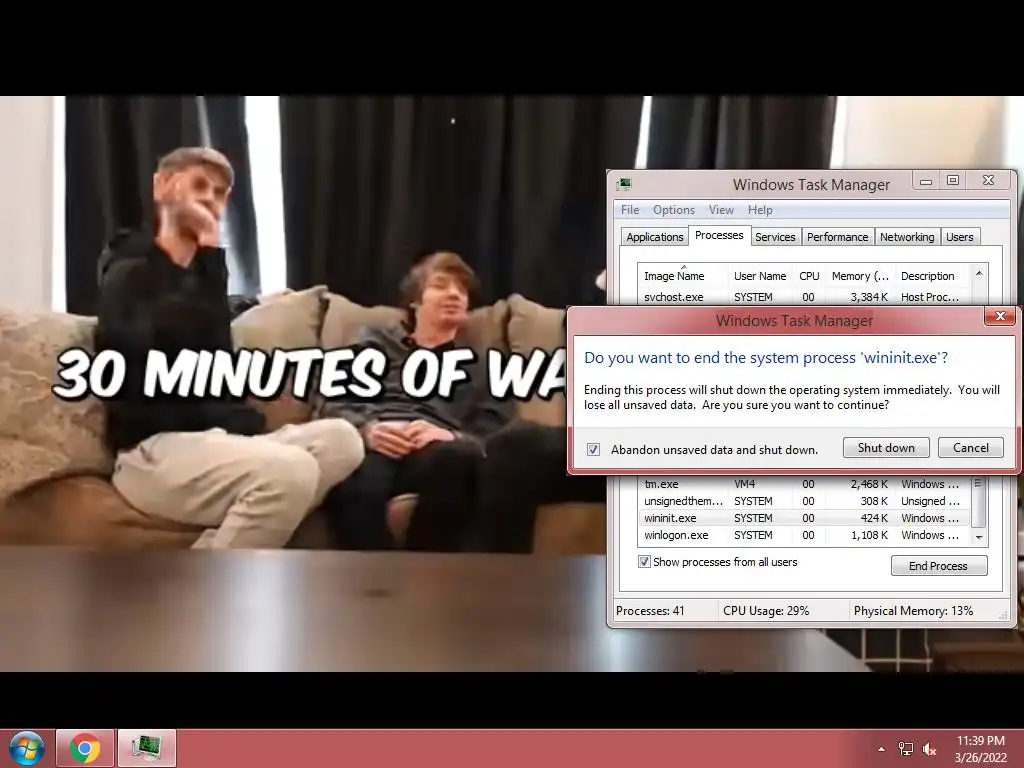Confirm with the Shut down button
Image resolution: width=1024 pixels, height=768 pixels.
click(886, 447)
